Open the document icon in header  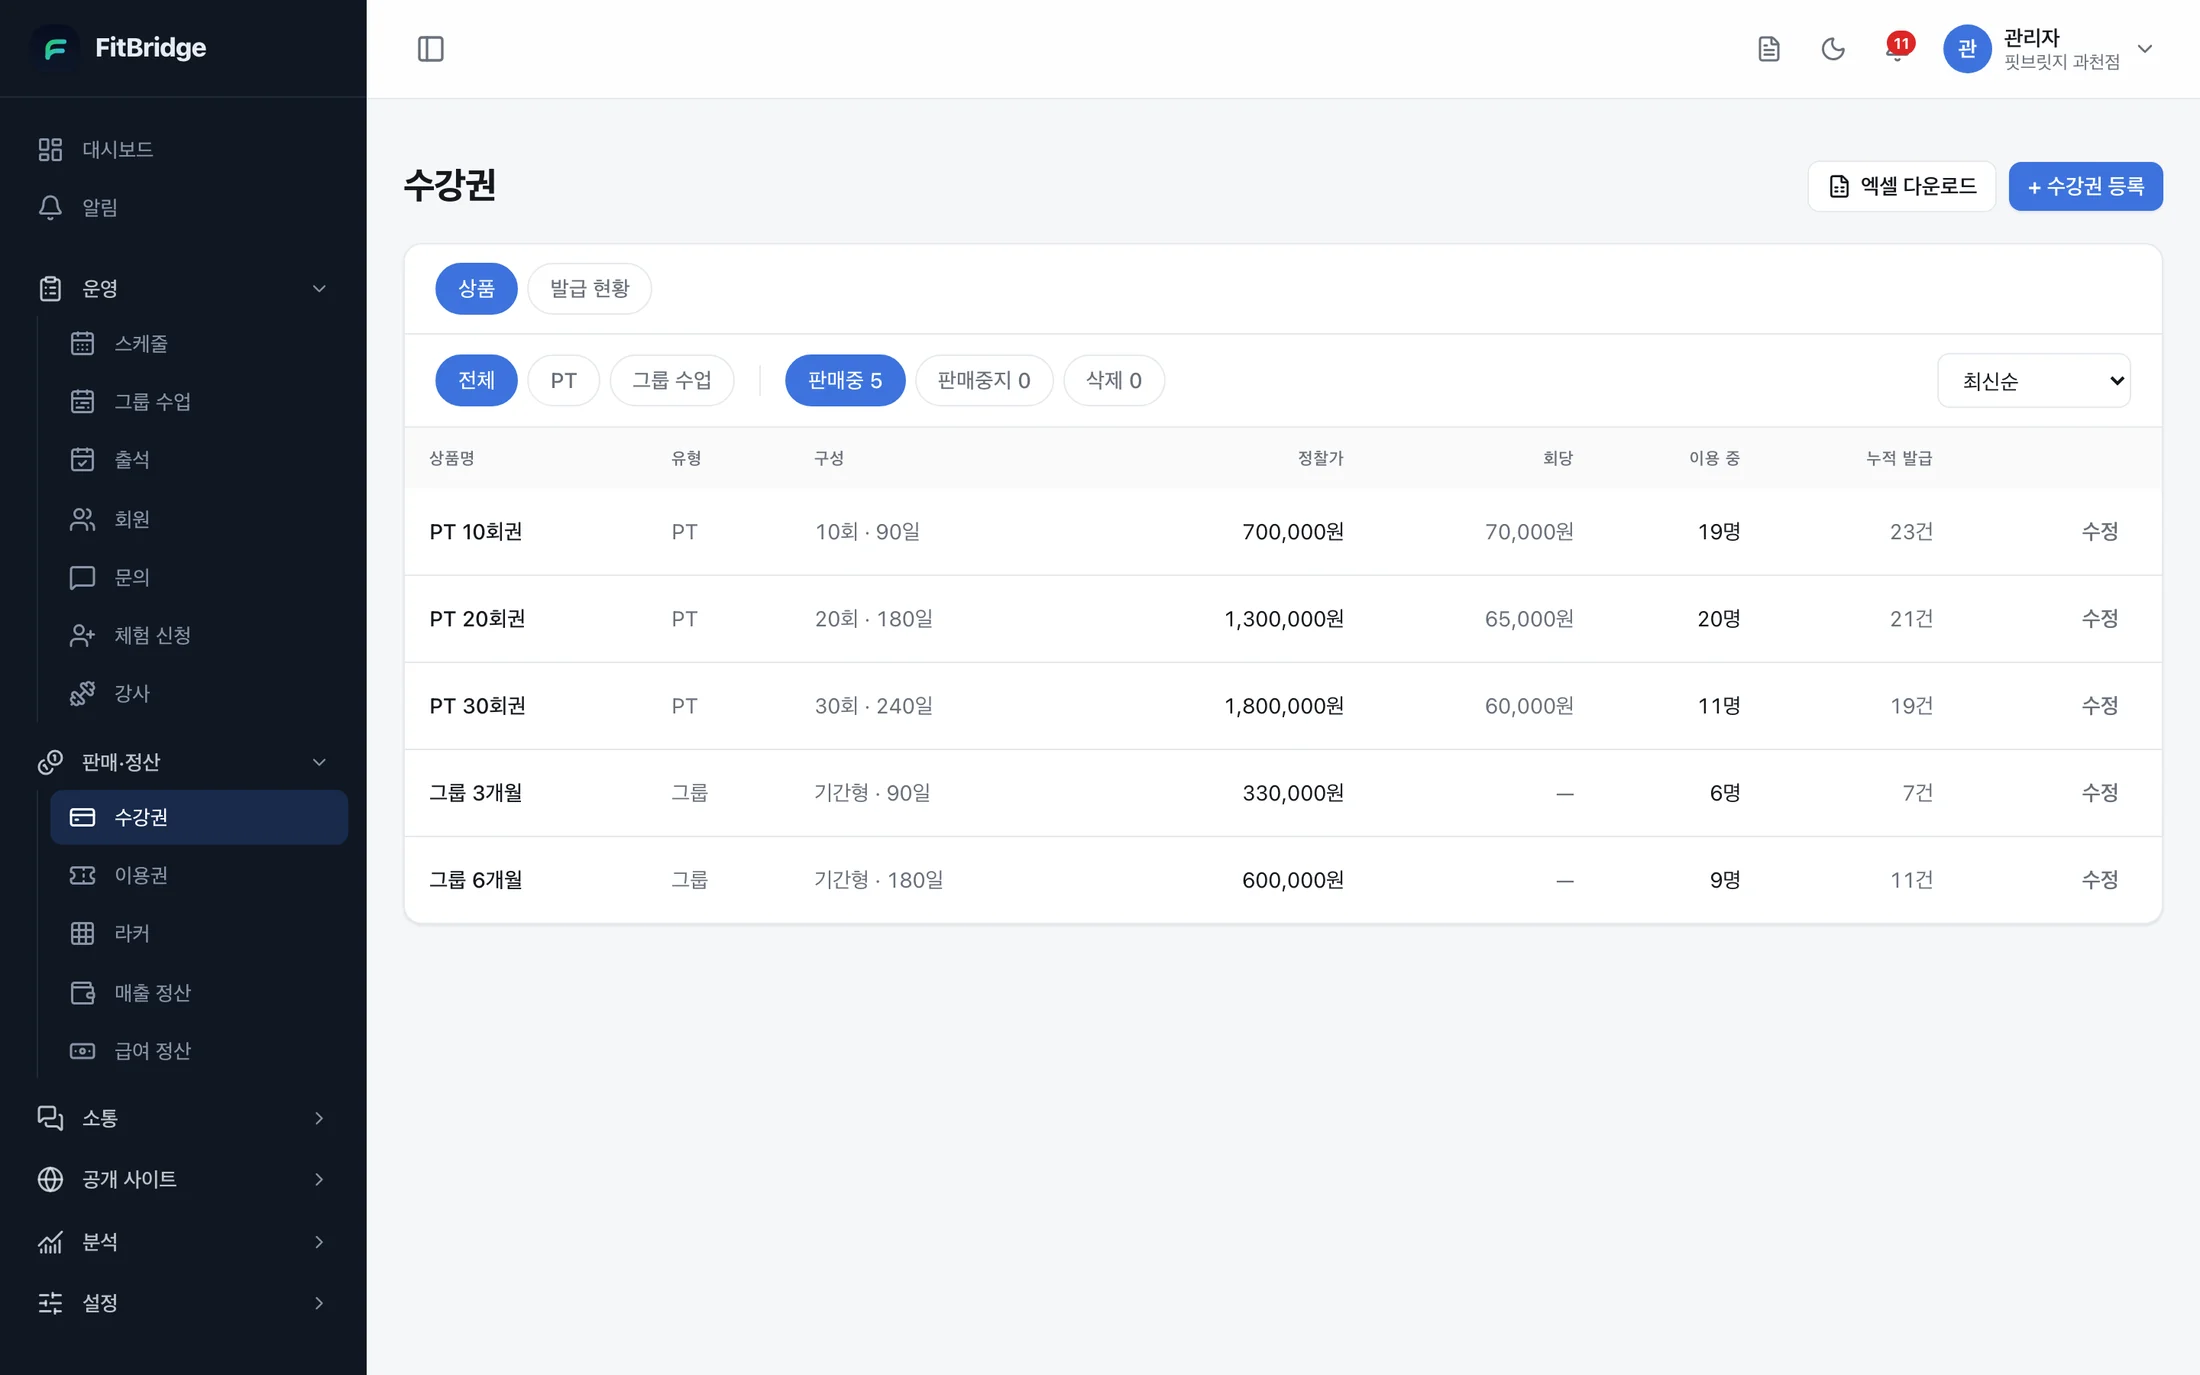[1768, 48]
